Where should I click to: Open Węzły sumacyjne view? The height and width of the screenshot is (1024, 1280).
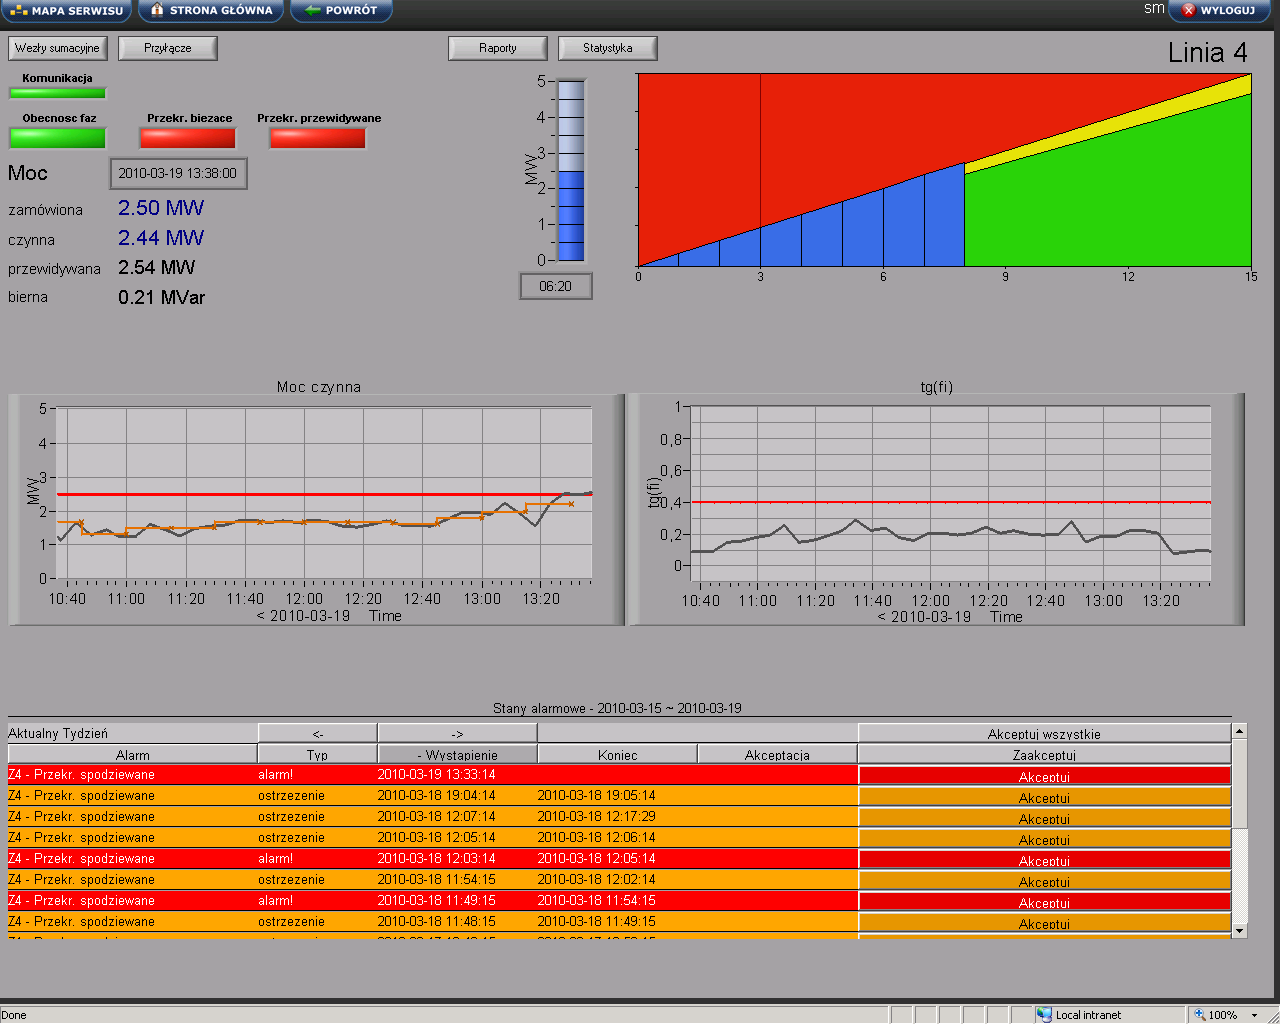click(57, 48)
